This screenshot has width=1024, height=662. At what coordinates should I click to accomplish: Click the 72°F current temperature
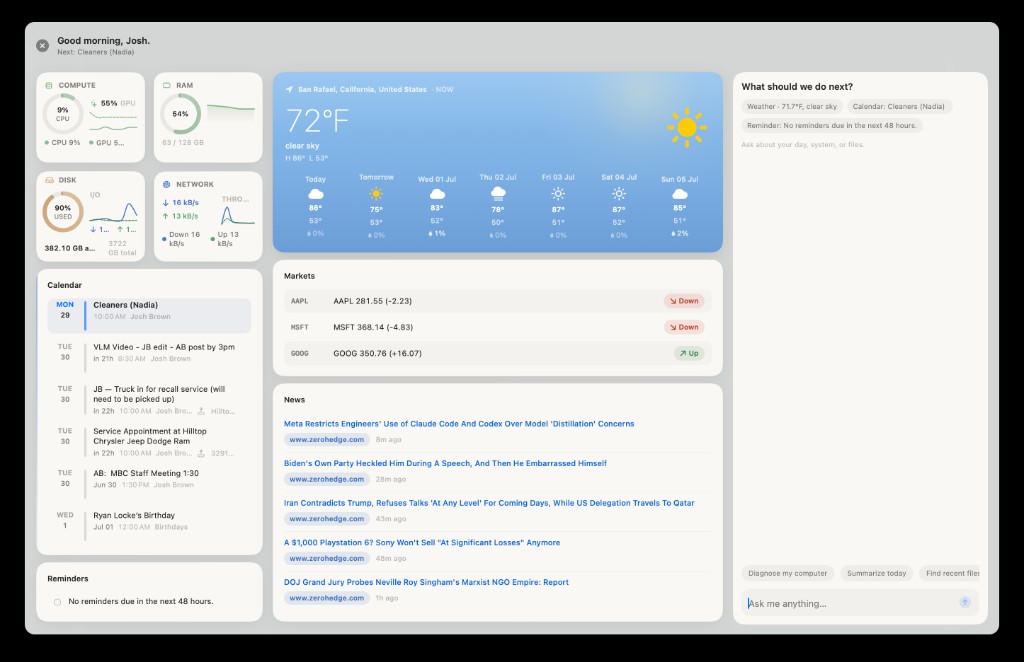coord(317,121)
